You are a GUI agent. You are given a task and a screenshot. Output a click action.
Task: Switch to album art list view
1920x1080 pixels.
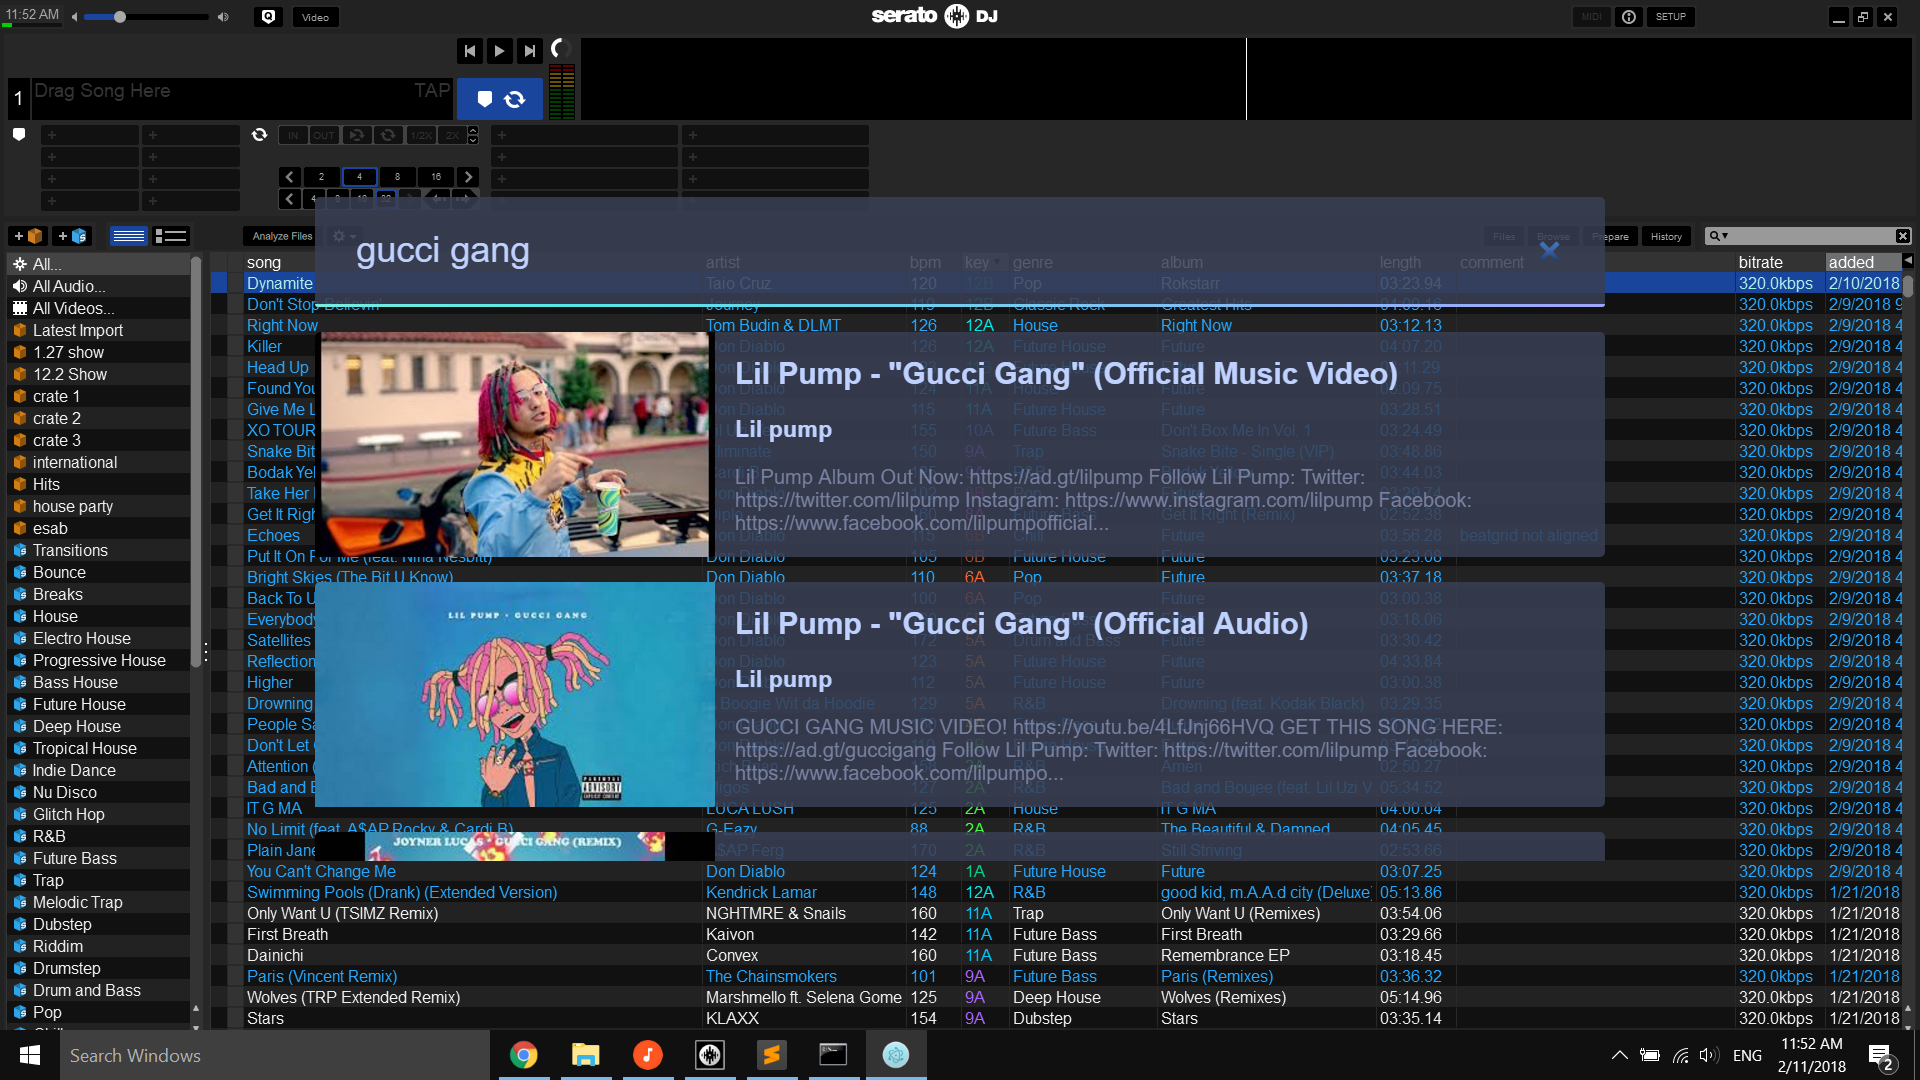171,236
